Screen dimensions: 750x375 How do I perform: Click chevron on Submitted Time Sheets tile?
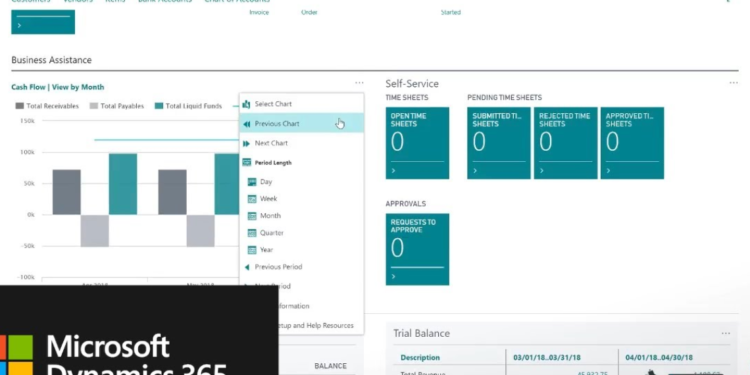[x=475, y=171]
